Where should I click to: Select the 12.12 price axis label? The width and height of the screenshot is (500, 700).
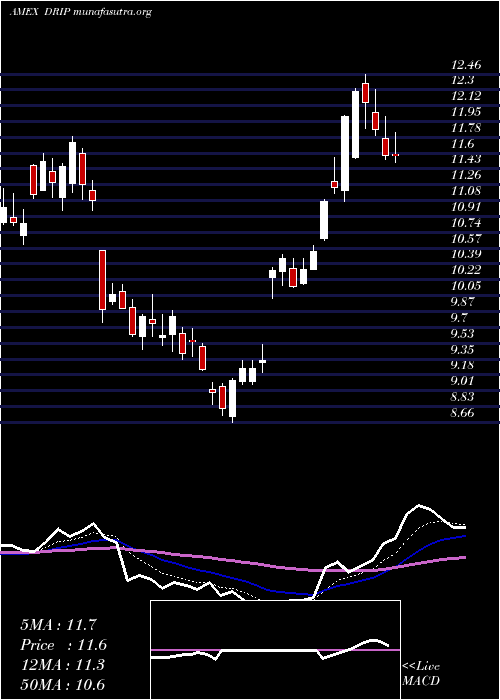[466, 96]
